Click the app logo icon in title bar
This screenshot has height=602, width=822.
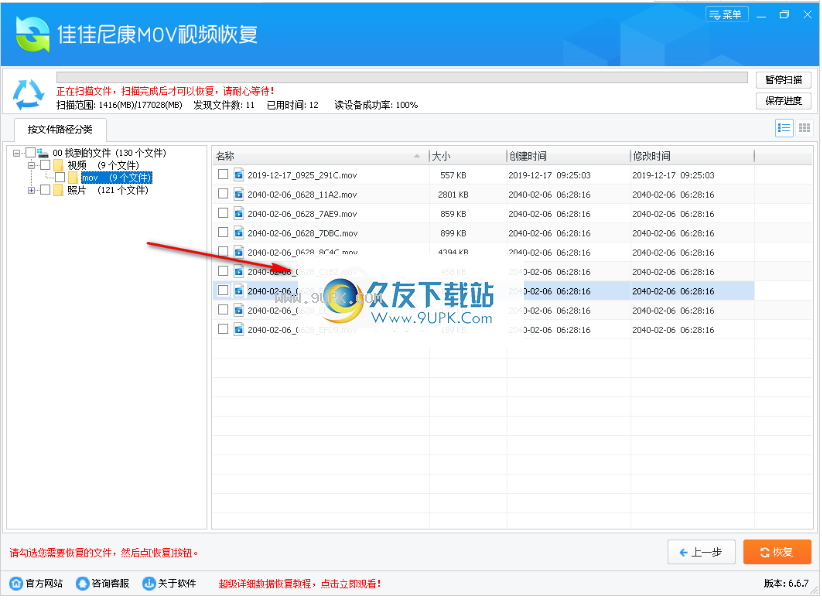click(x=32, y=34)
